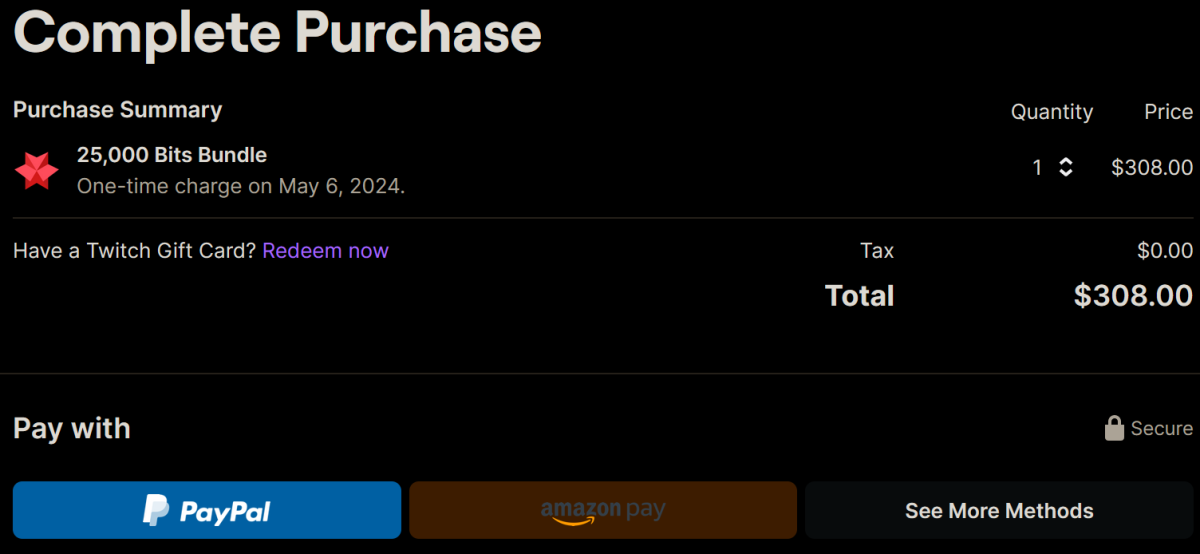Viewport: 1200px width, 554px height.
Task: Click the Redeem now link
Action: coord(325,251)
